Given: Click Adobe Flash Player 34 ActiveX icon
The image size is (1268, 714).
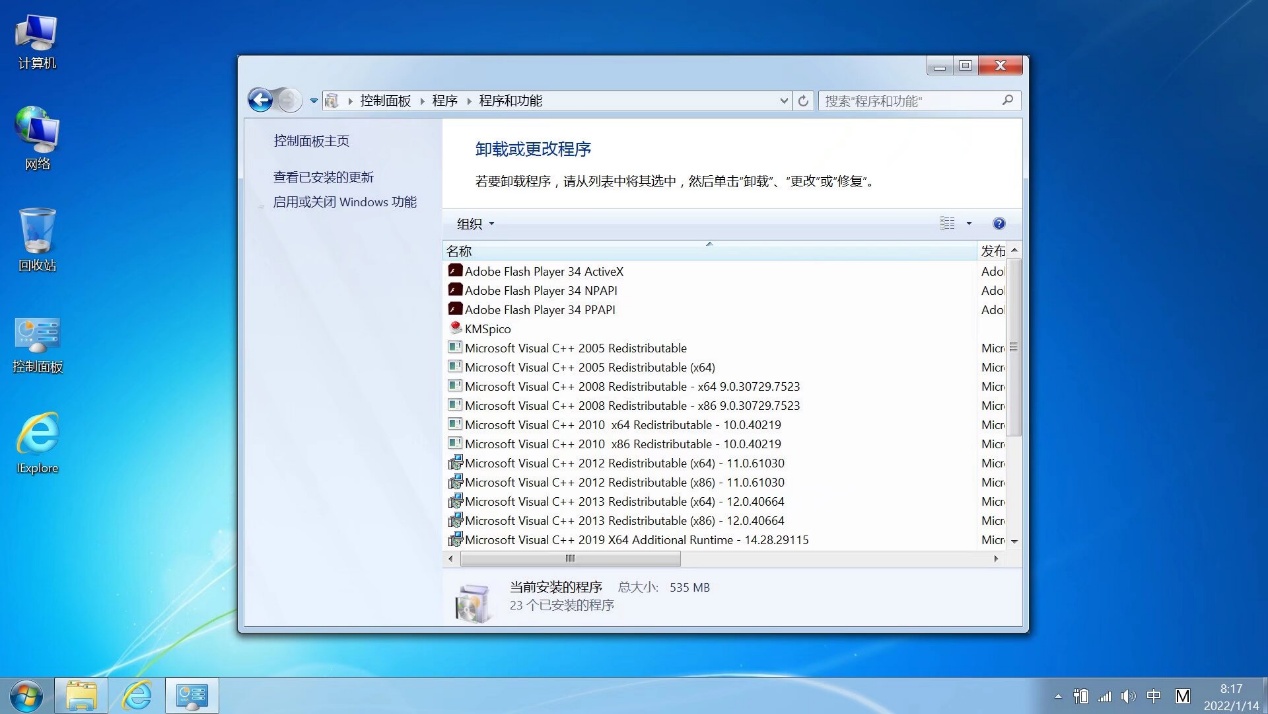Looking at the screenshot, I should click(x=455, y=271).
